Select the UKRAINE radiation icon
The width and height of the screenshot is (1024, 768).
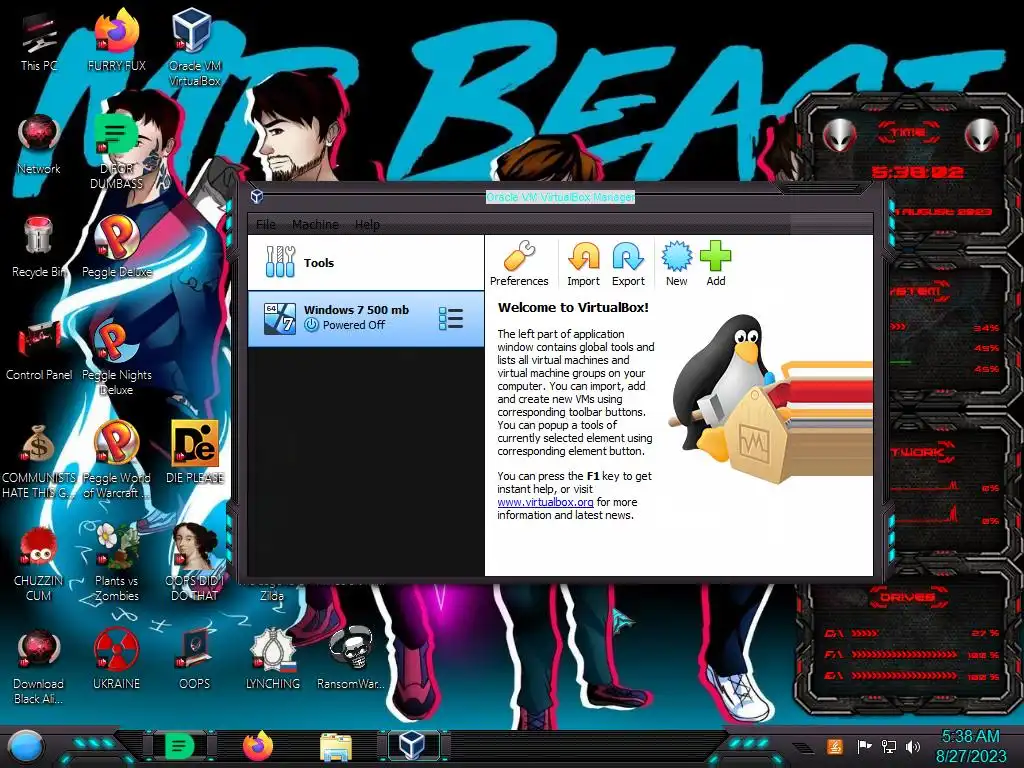click(116, 660)
